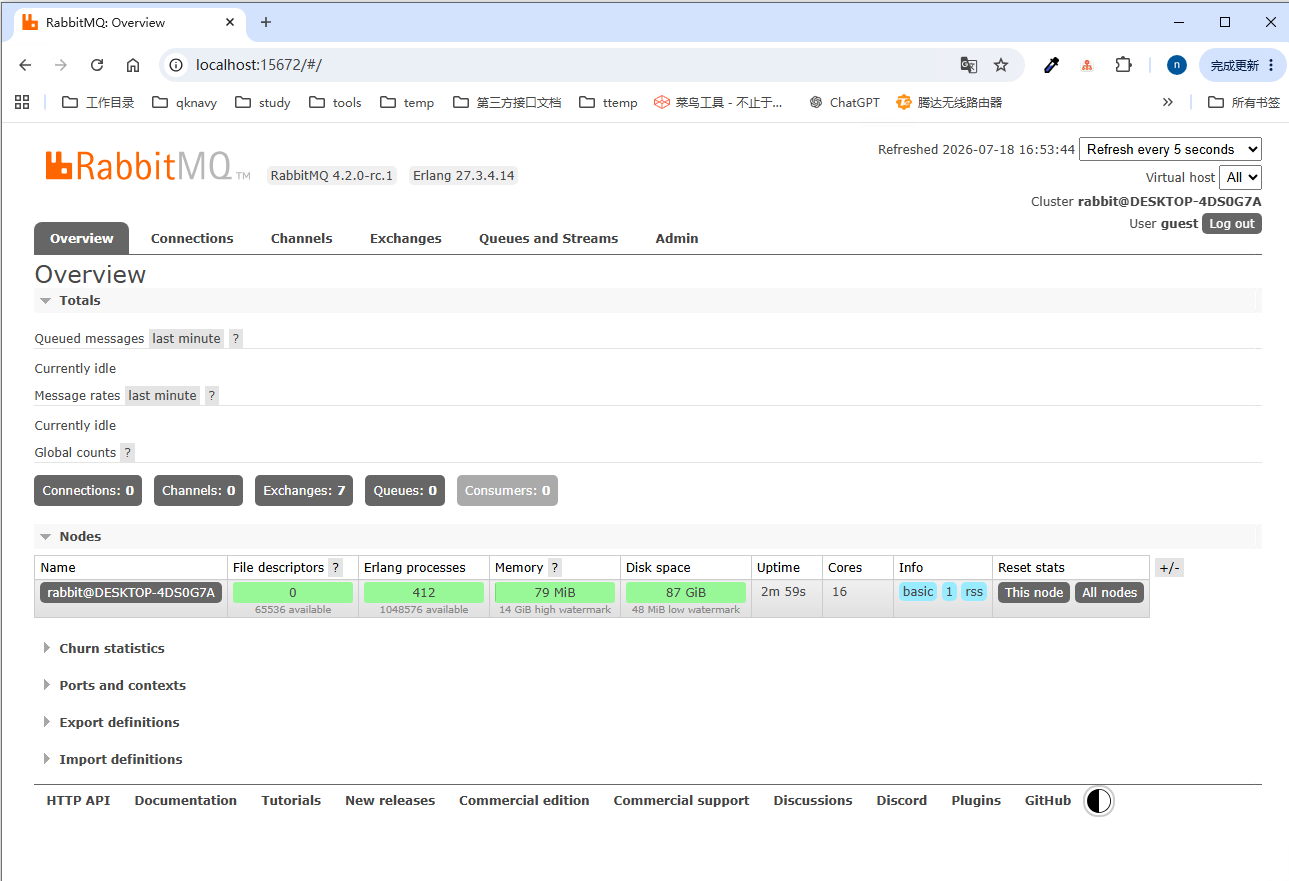
Task: Toggle the dark/light theme icon
Action: coord(1098,801)
